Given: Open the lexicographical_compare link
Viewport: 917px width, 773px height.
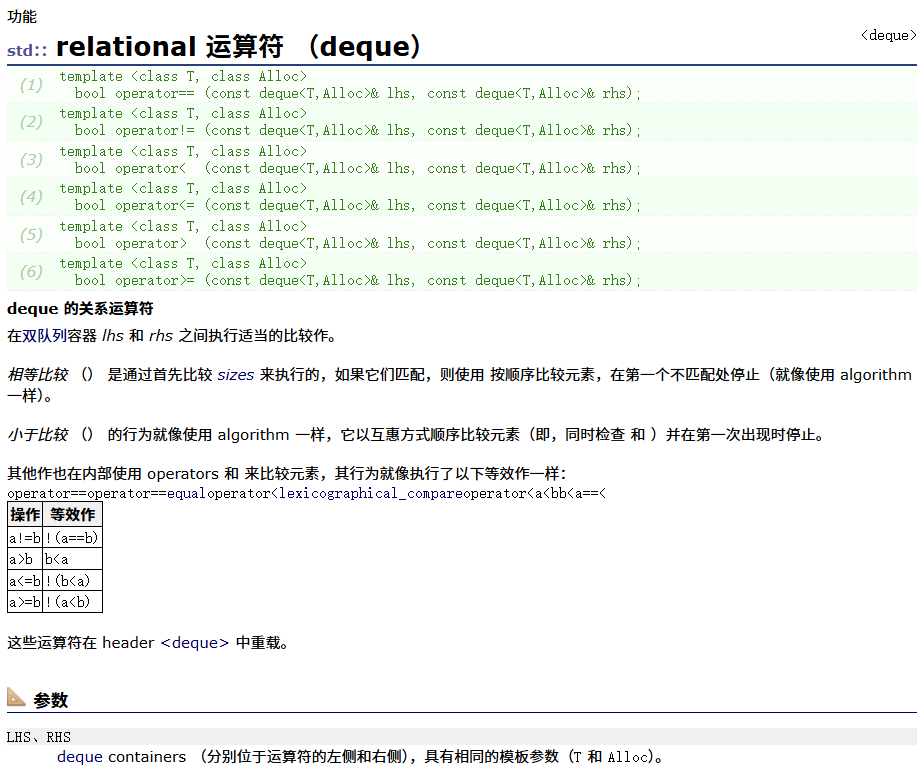Looking at the screenshot, I should tap(371, 494).
